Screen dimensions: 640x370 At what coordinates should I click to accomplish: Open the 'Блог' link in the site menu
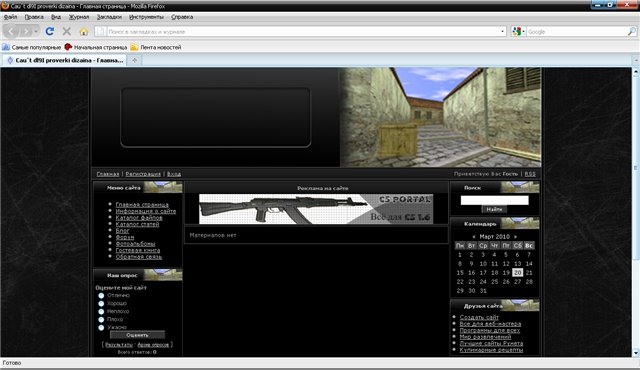[122, 231]
